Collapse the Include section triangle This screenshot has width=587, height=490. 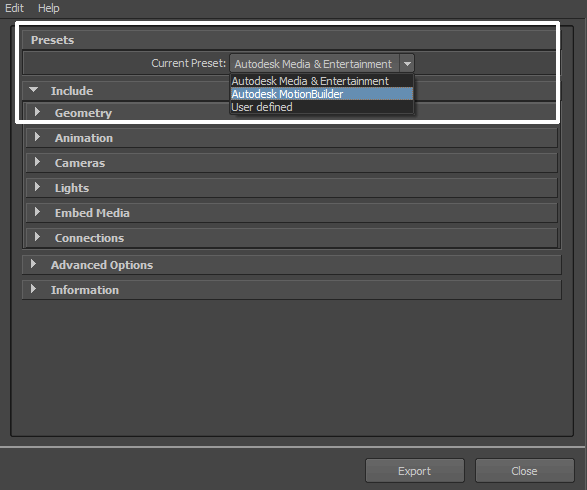(x=34, y=90)
